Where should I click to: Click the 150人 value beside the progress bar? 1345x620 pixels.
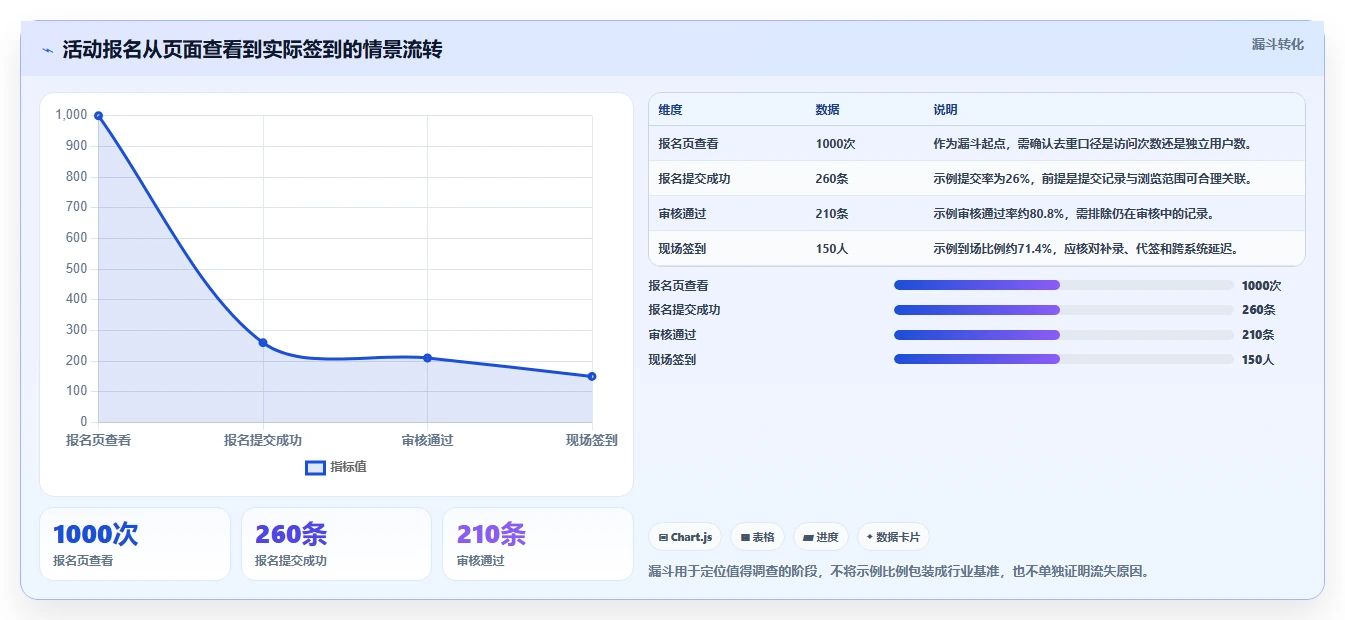(x=1258, y=360)
